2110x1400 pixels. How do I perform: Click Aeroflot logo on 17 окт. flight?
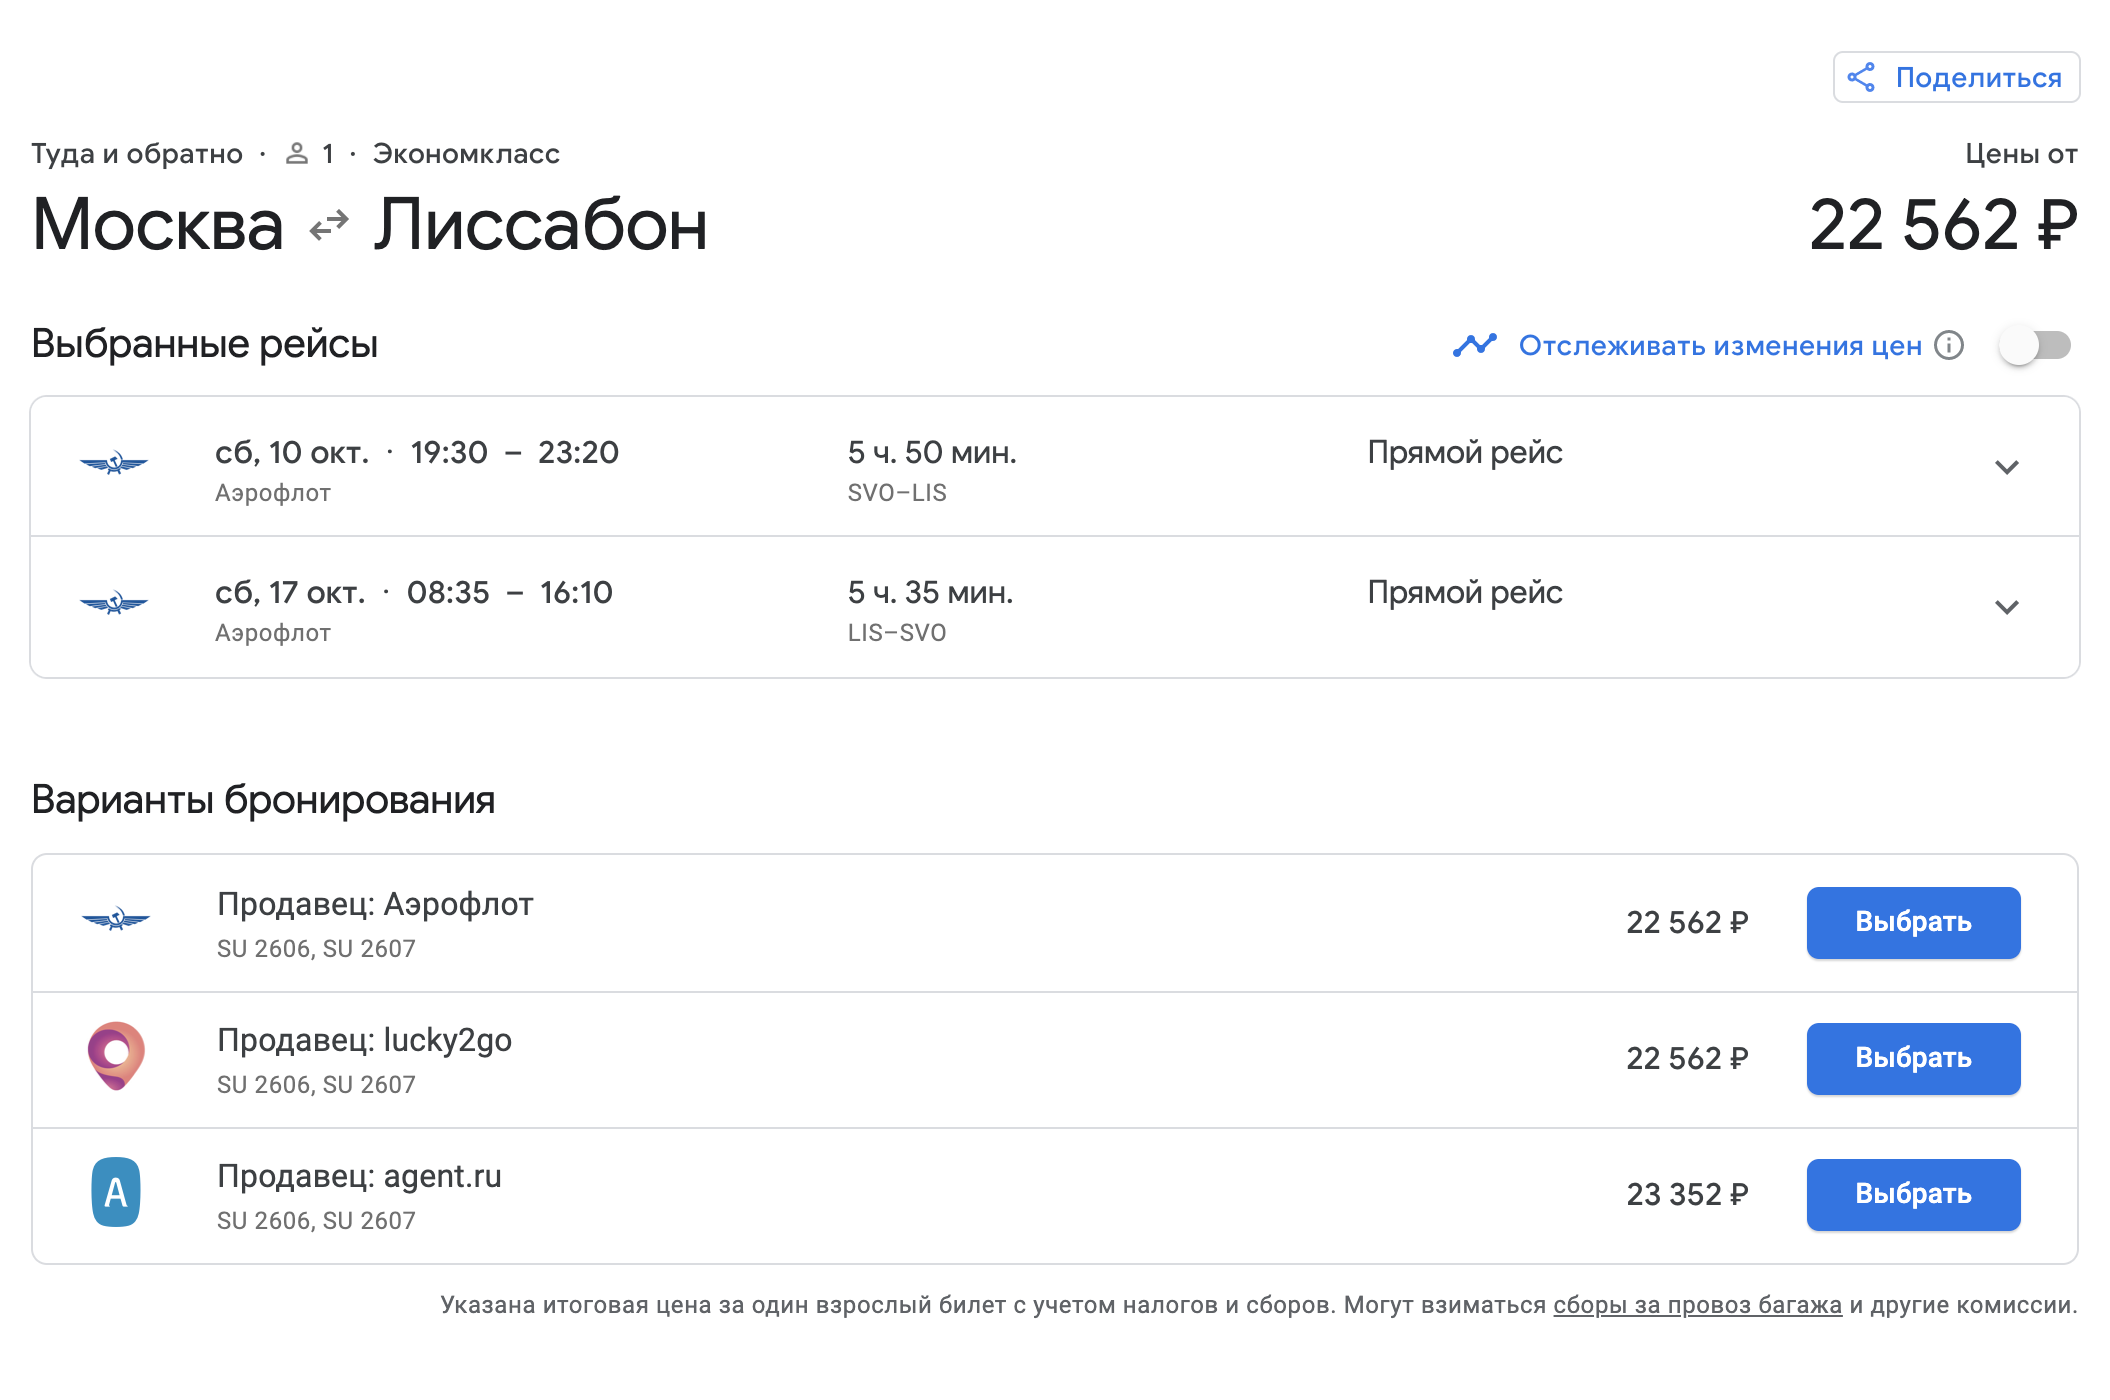[x=114, y=603]
